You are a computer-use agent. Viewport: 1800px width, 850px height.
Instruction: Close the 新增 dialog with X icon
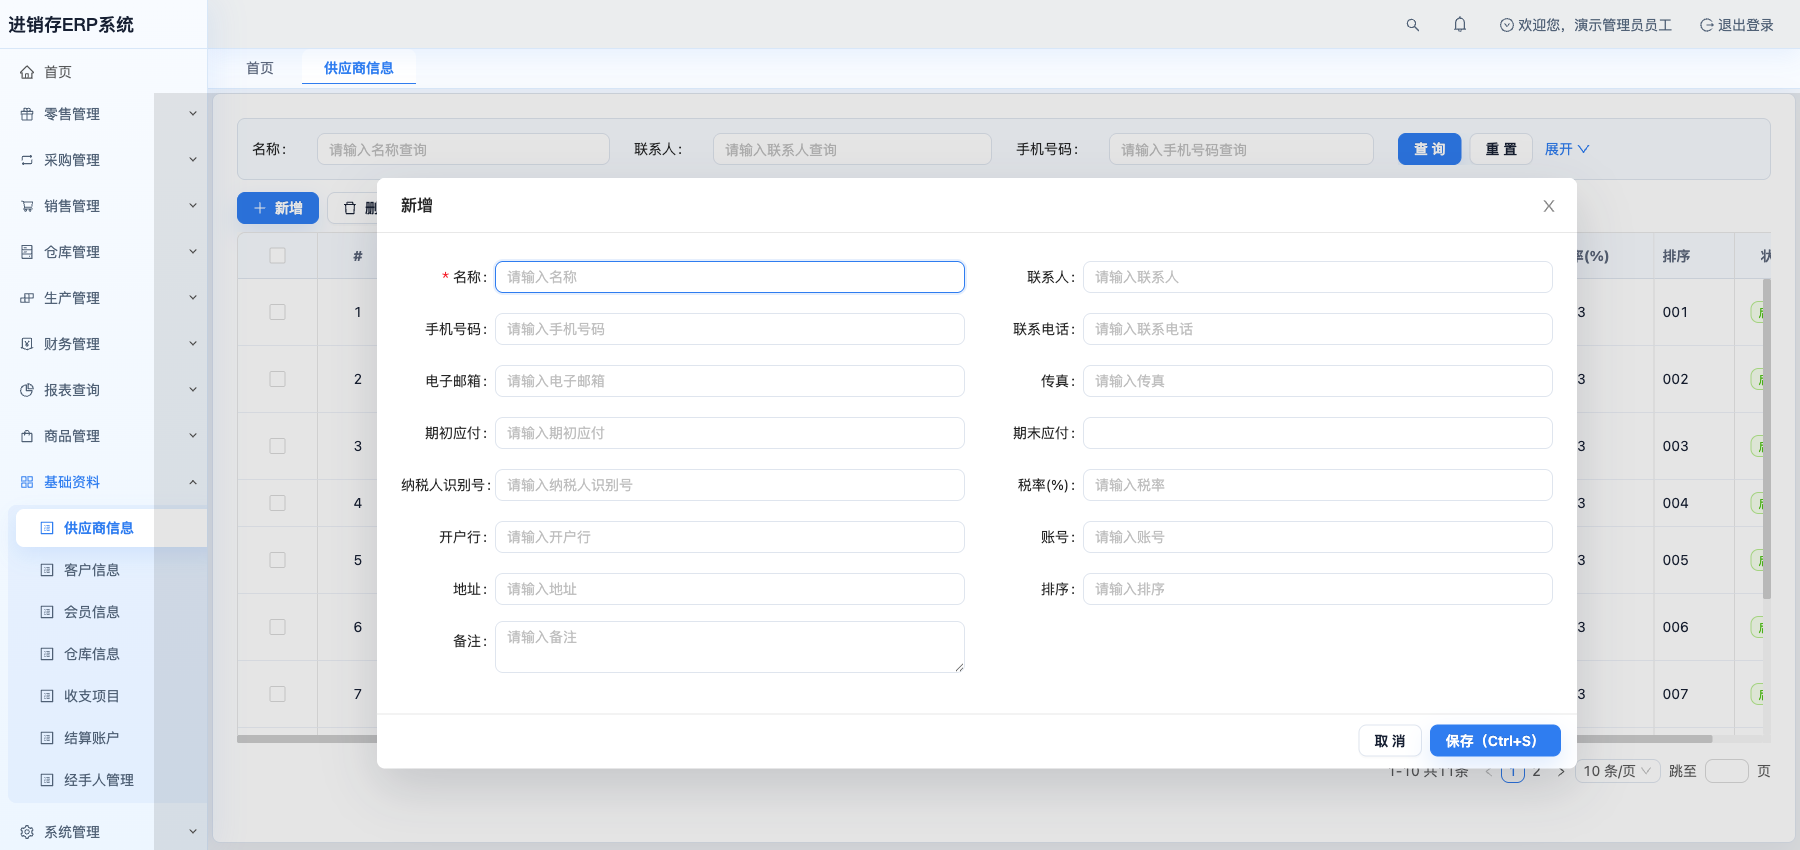point(1549,206)
